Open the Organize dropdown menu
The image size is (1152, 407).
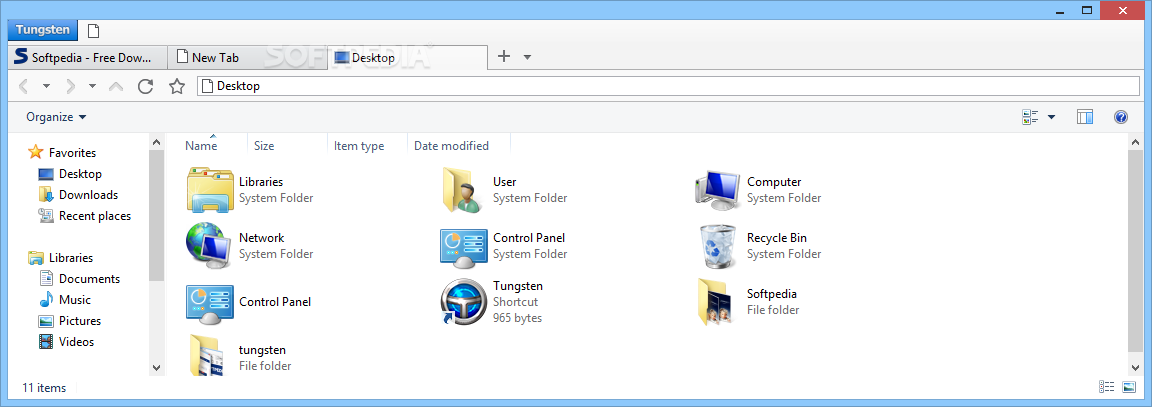click(56, 117)
